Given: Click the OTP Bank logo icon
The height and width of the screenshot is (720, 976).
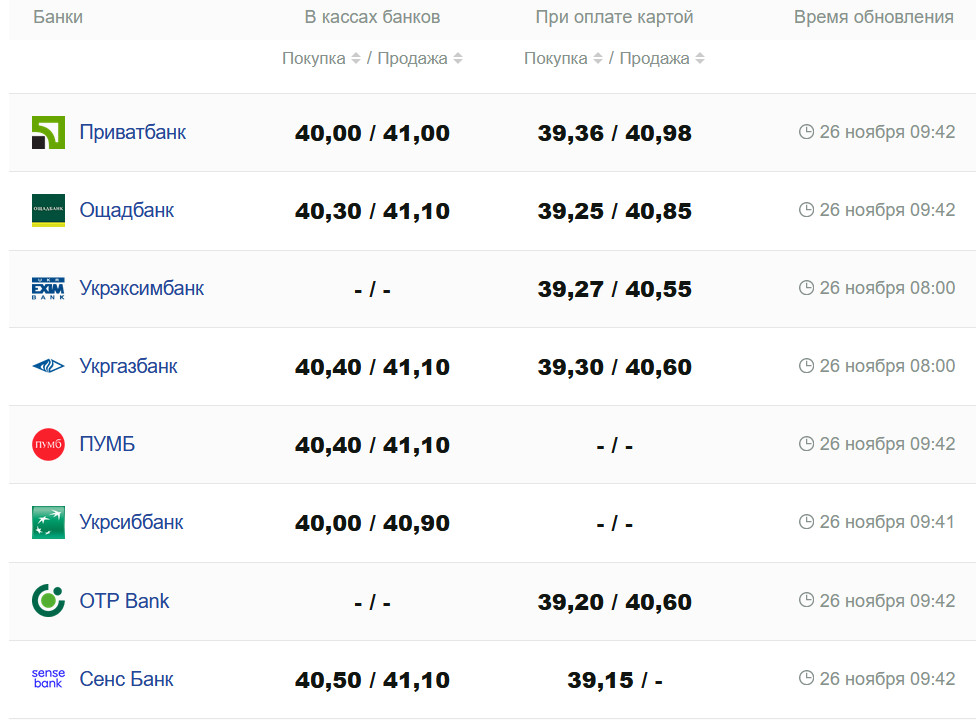Looking at the screenshot, I should (x=48, y=601).
